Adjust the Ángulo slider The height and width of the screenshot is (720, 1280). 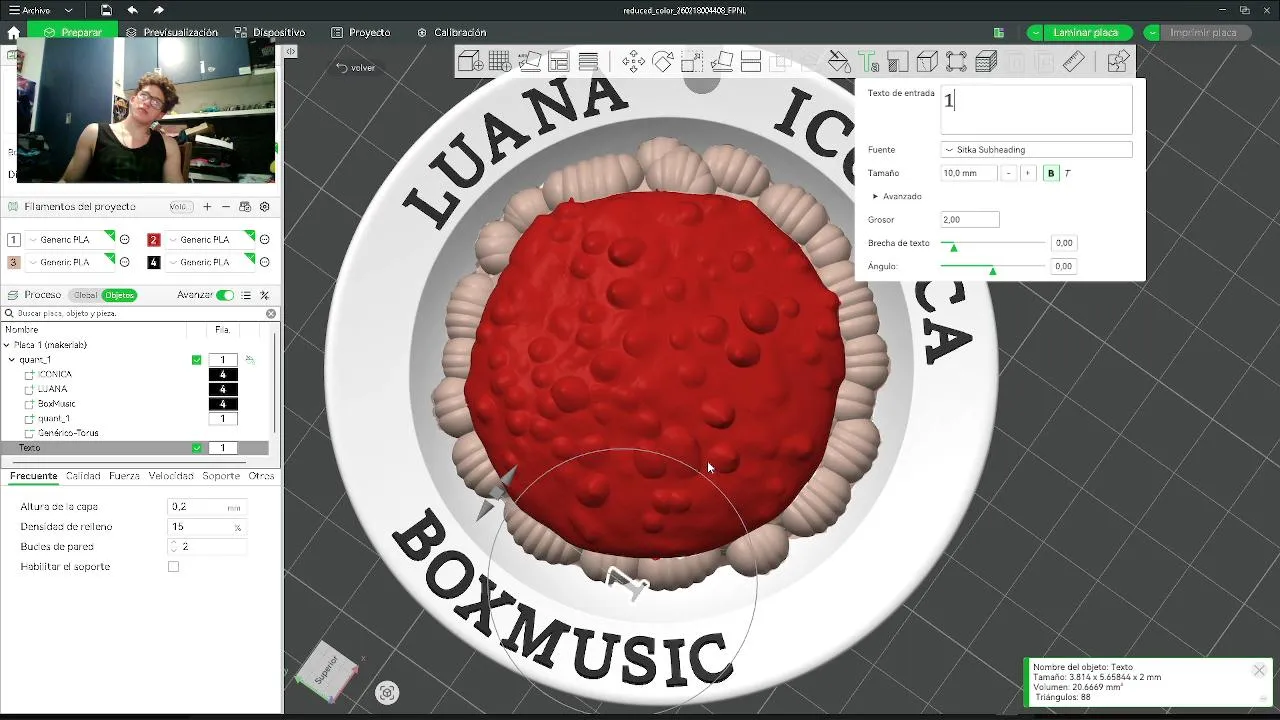(993, 267)
